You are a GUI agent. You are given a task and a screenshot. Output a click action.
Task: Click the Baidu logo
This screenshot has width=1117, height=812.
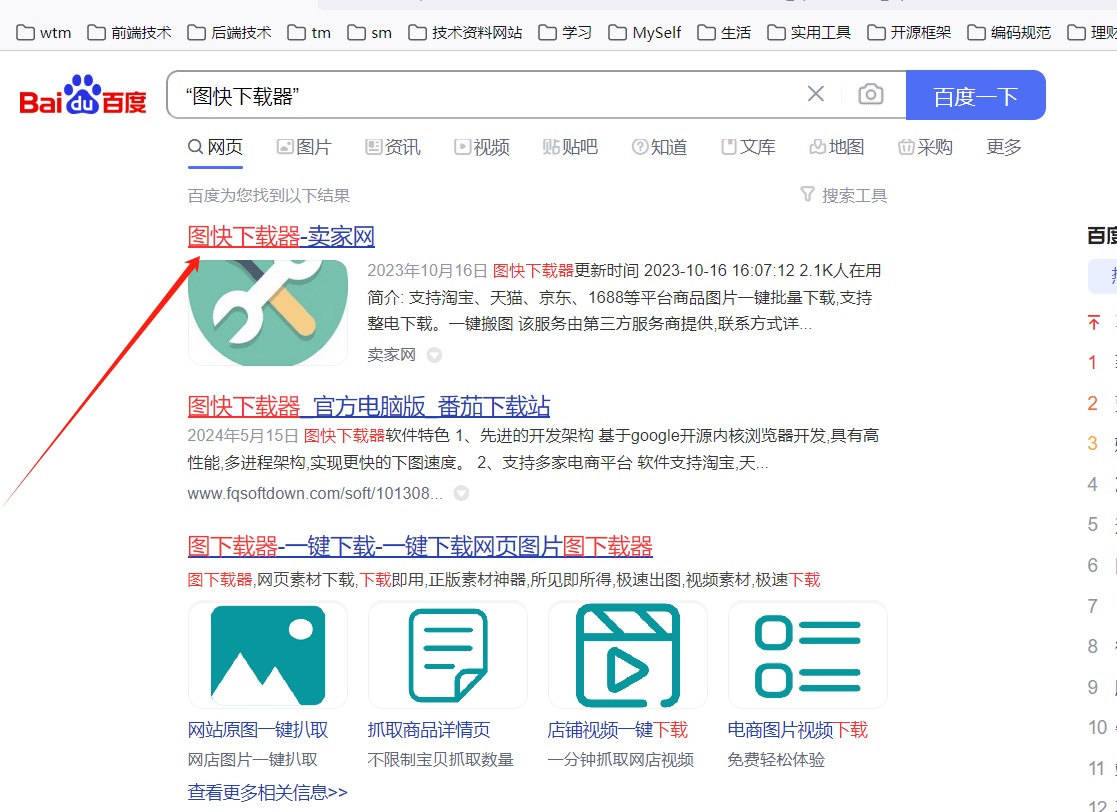point(83,95)
